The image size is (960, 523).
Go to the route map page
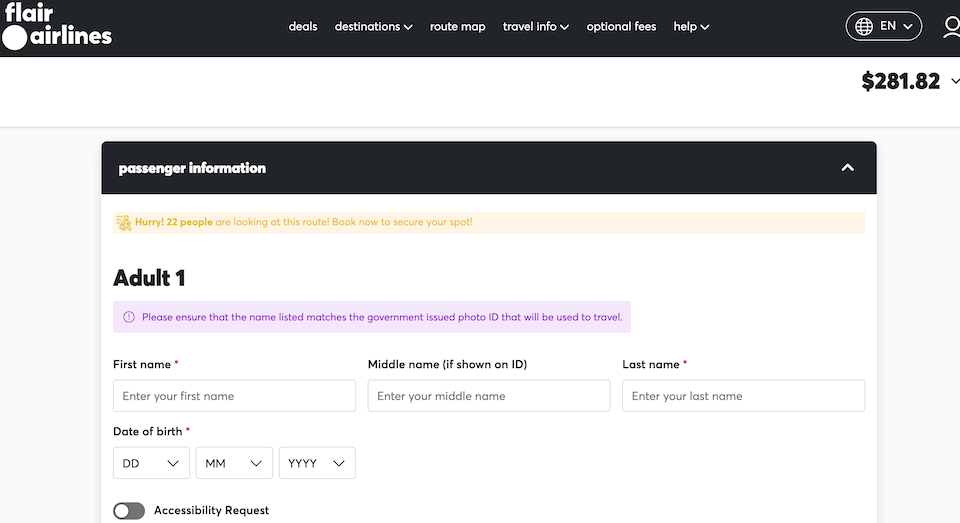coord(457,27)
